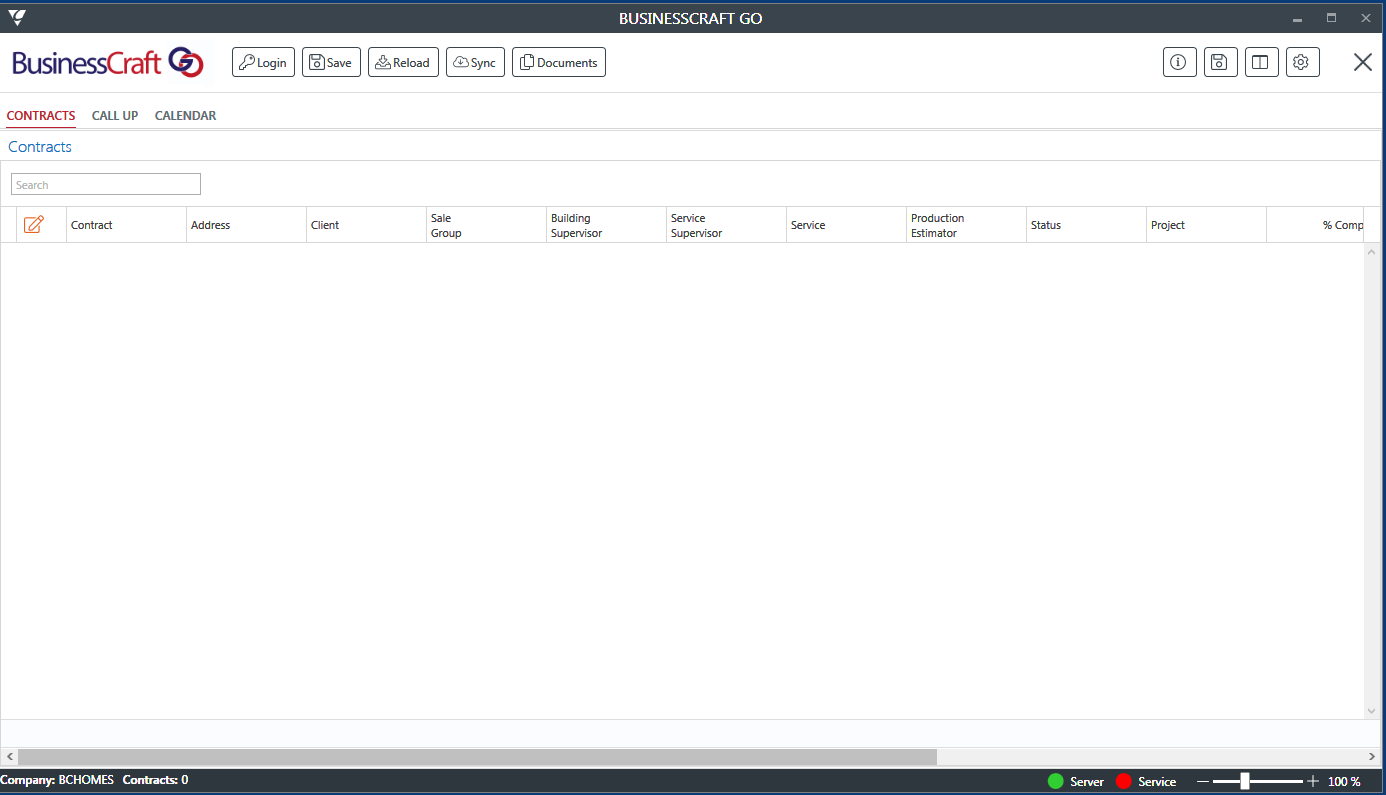This screenshot has height=795, width=1386.
Task: Decrease zoom with the minus icon
Action: pos(1203,781)
